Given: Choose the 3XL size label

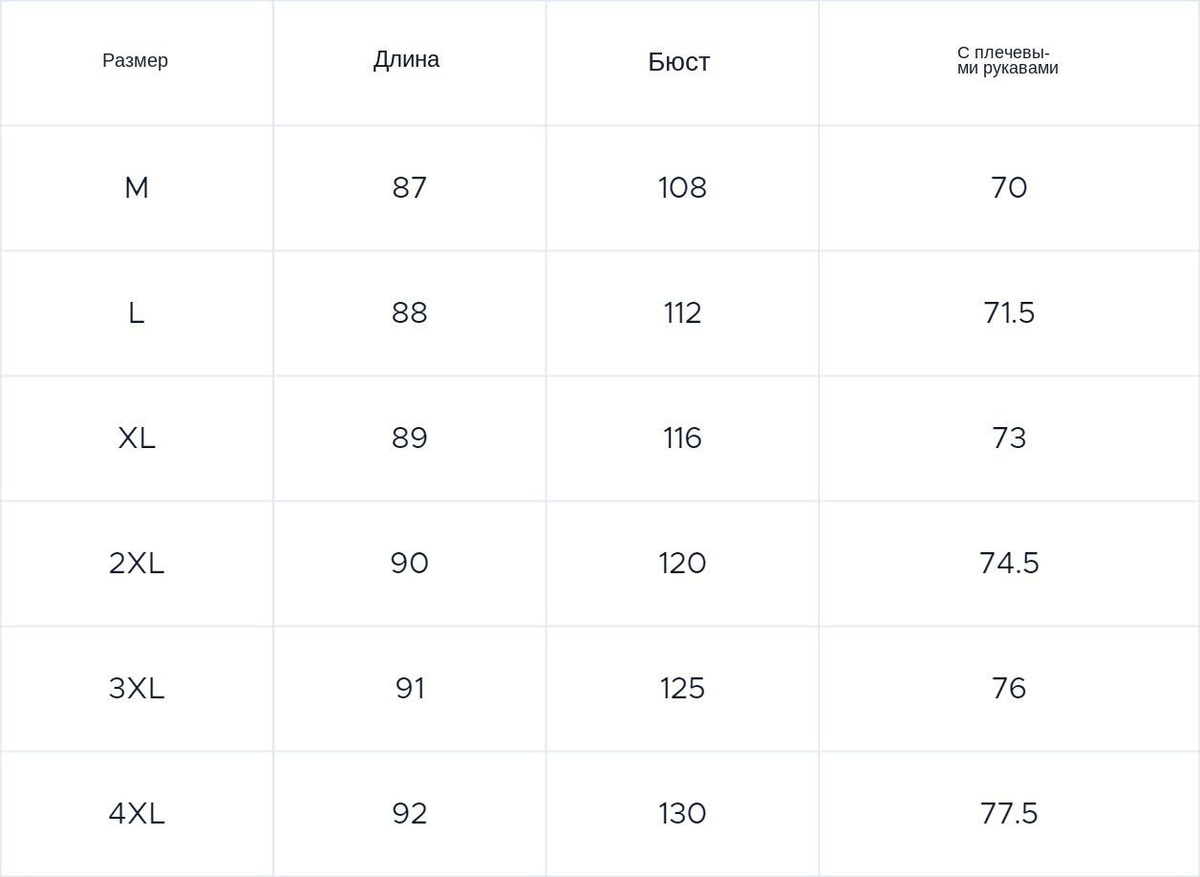Looking at the screenshot, I should [x=136, y=688].
